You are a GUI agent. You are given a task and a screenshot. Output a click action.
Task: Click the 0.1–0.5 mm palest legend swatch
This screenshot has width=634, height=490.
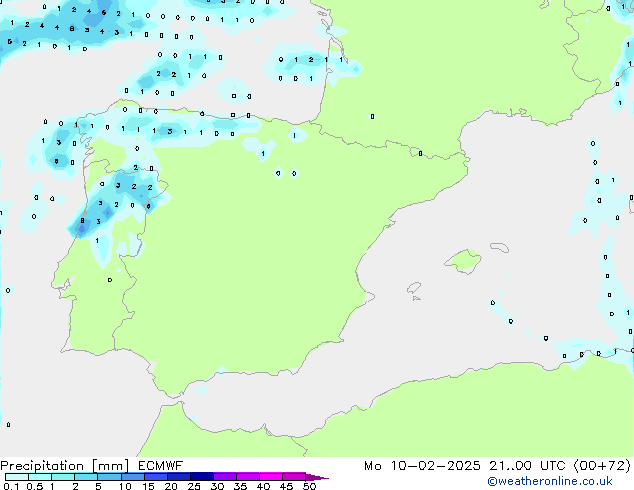pos(17,477)
